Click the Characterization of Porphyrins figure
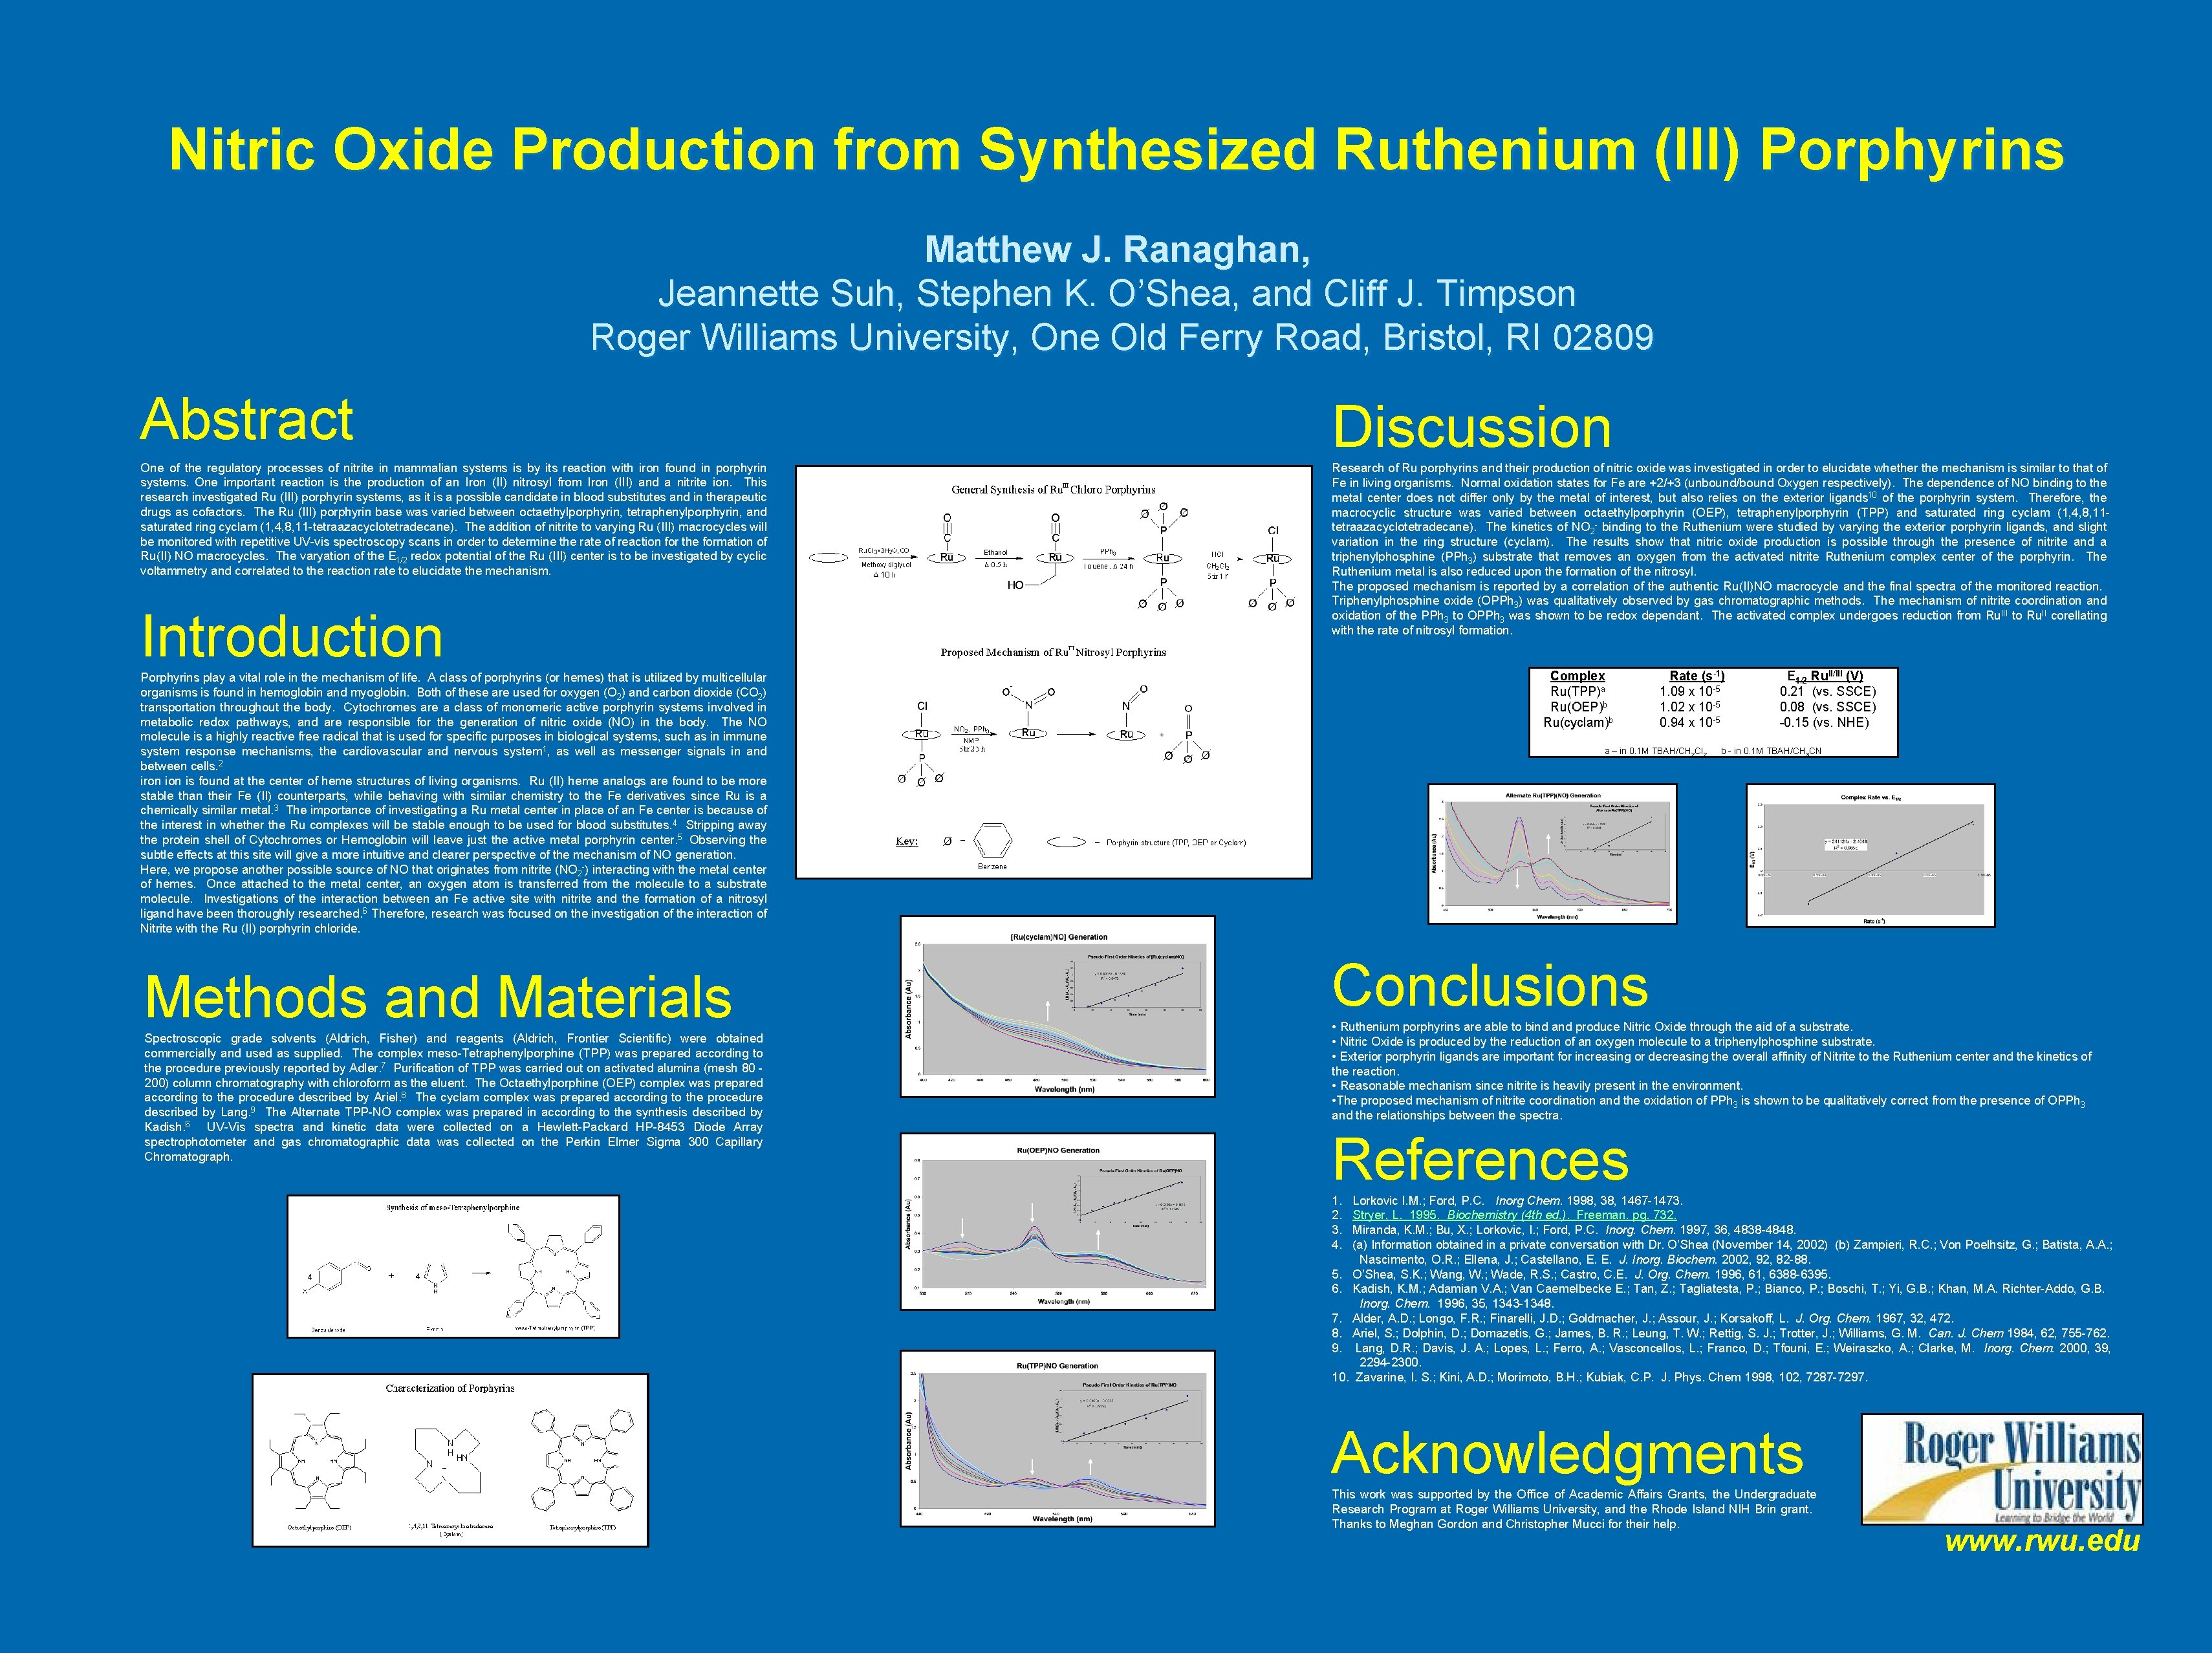Screen dimensions: 2212x1653 tap(450, 1459)
